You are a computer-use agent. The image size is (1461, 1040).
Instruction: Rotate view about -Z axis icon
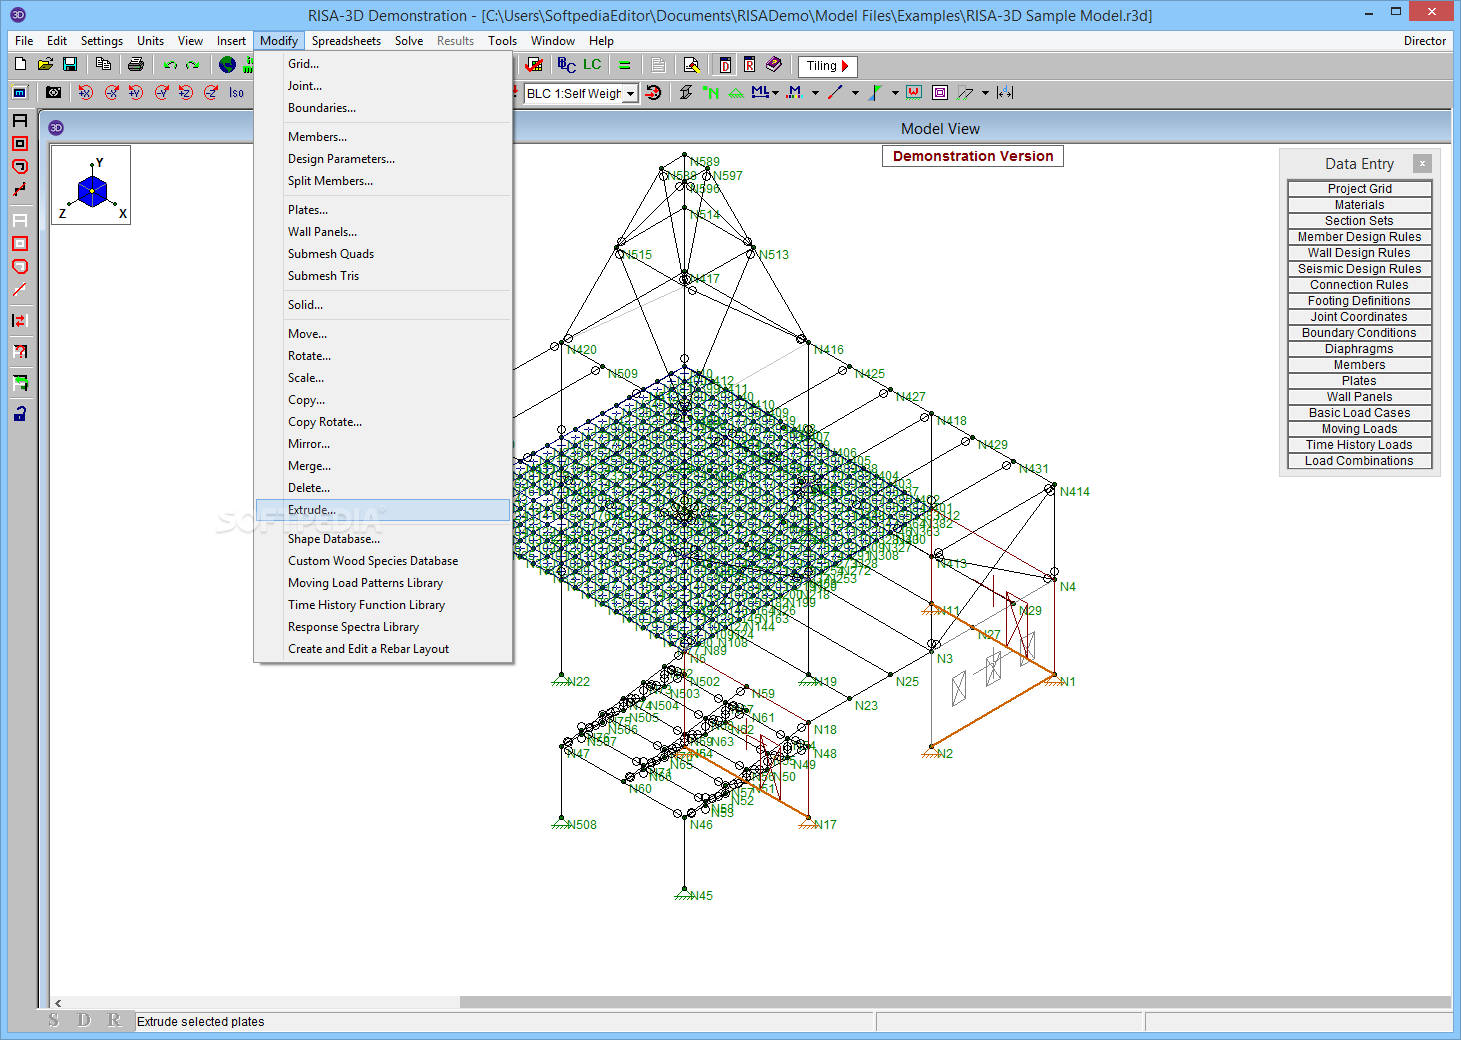tap(211, 92)
